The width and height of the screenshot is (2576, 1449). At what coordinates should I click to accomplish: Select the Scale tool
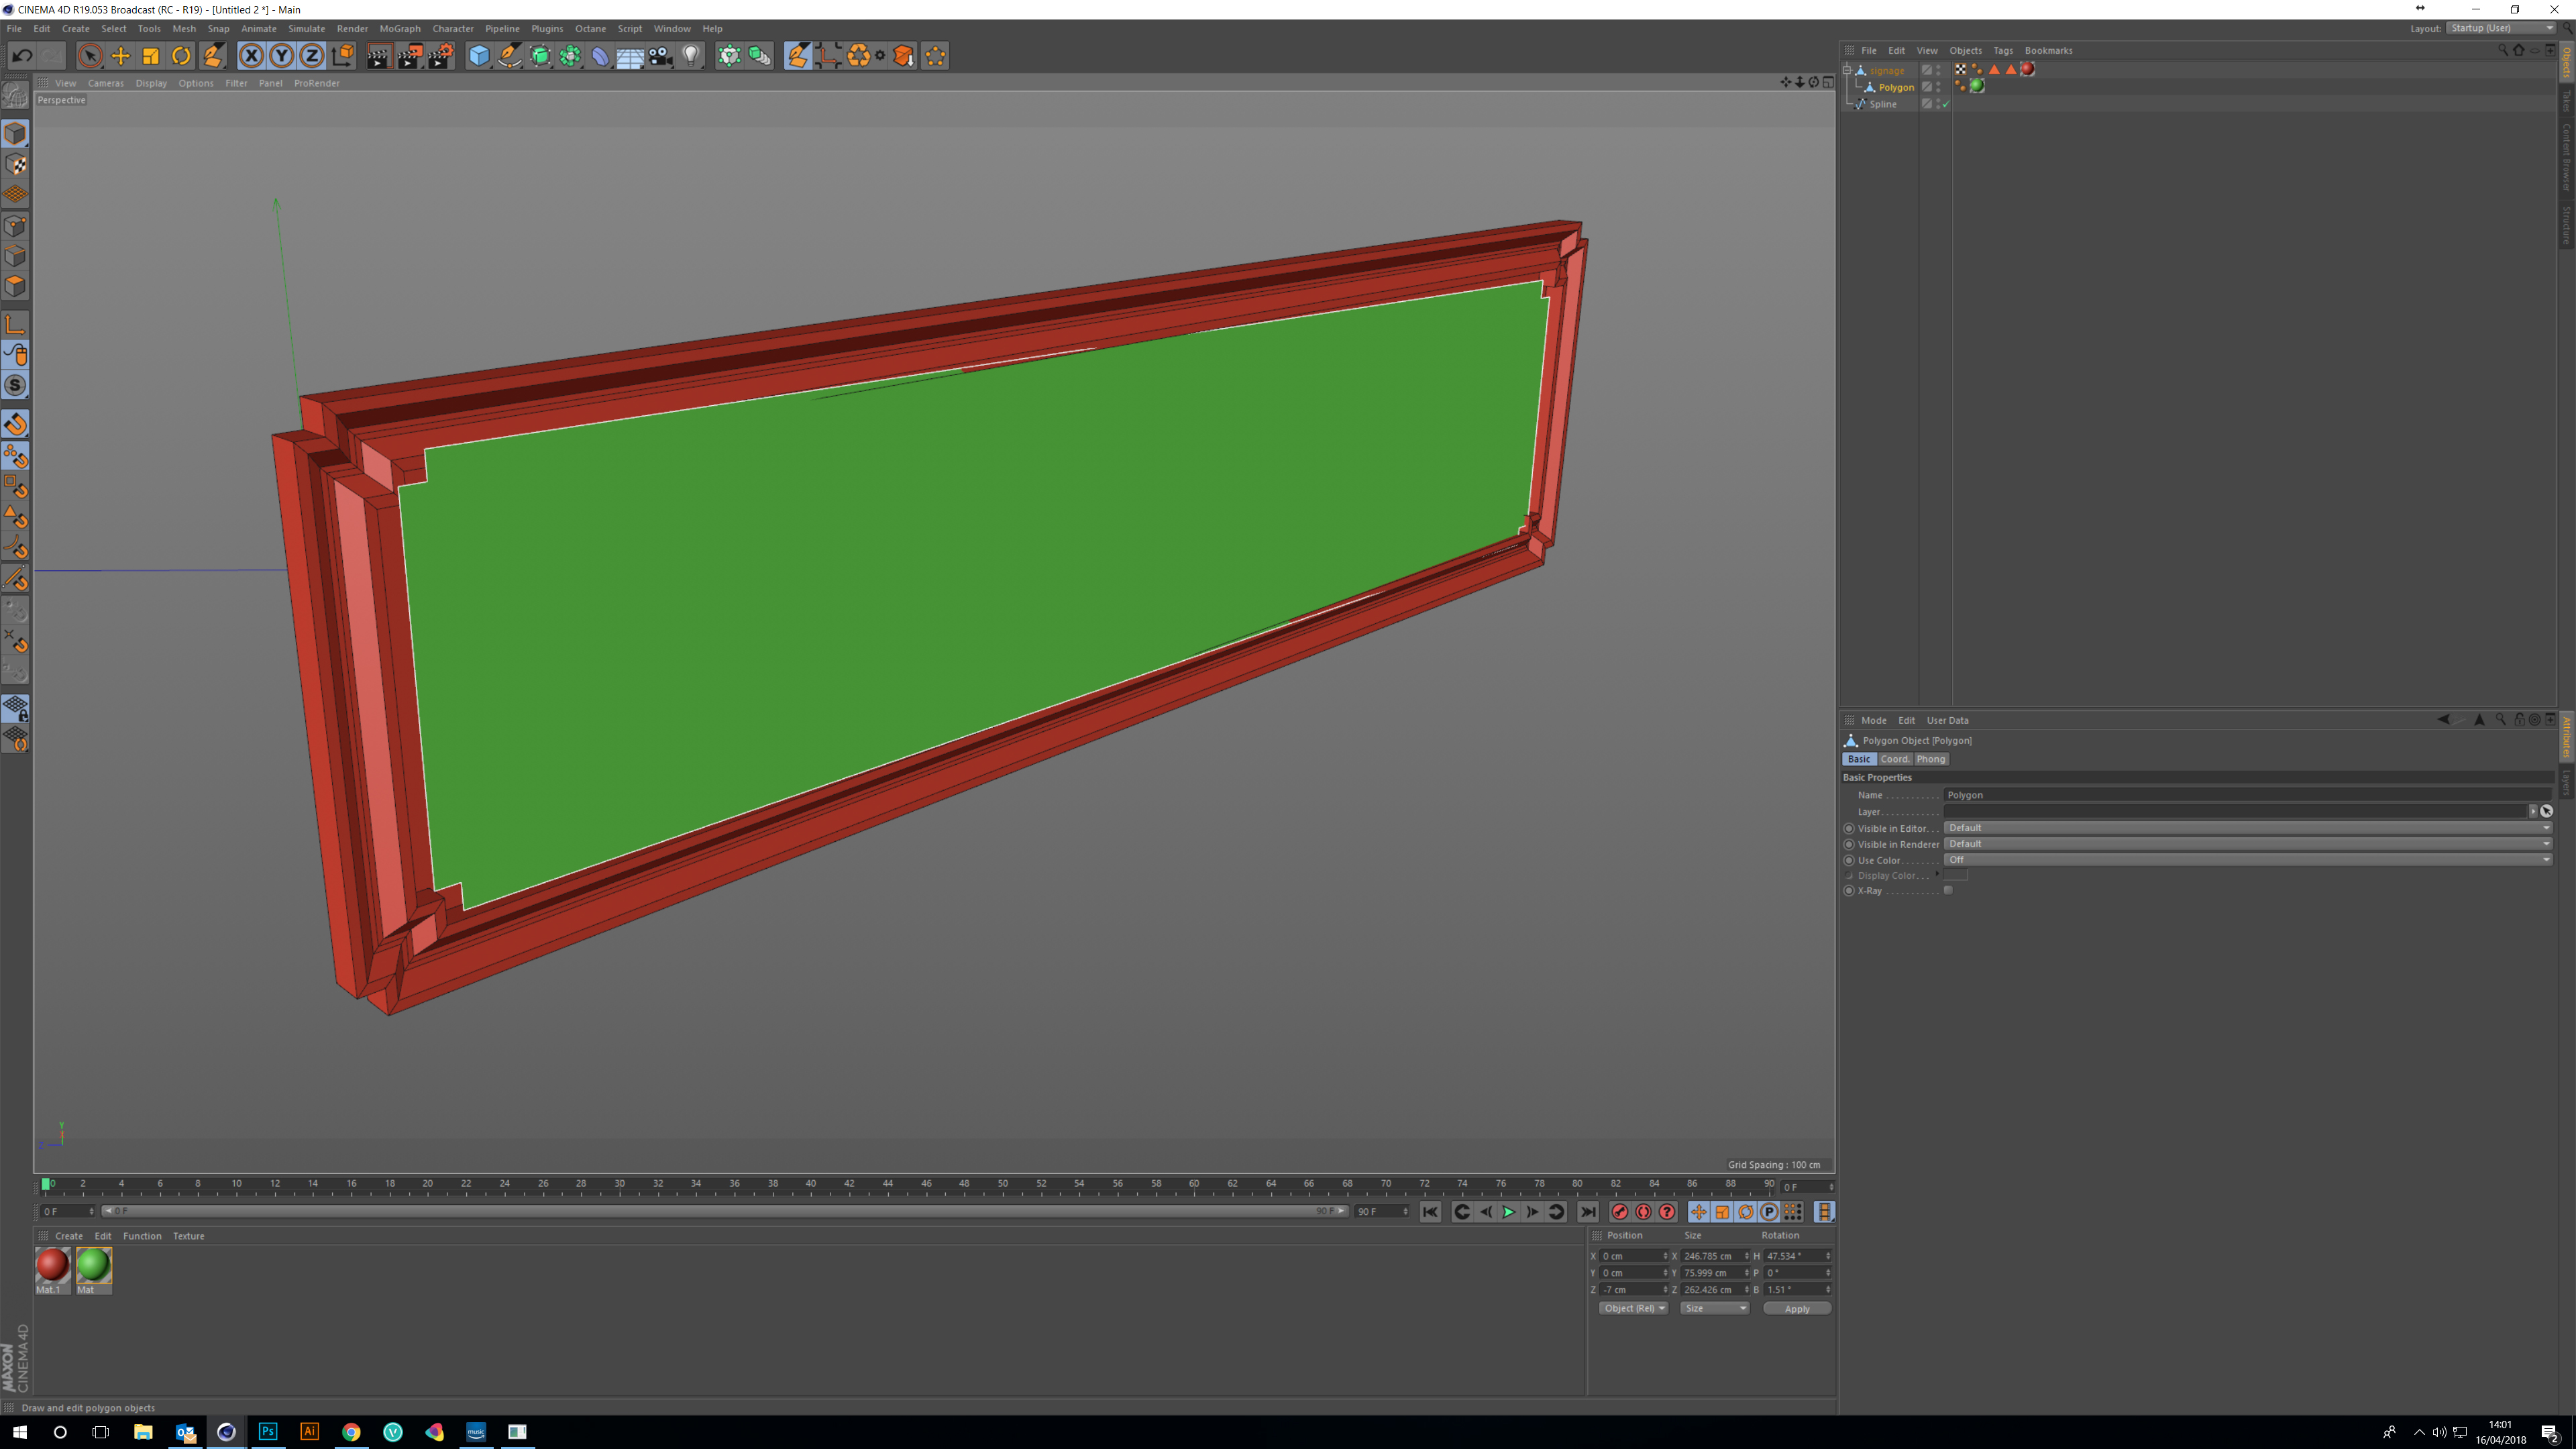coord(151,56)
